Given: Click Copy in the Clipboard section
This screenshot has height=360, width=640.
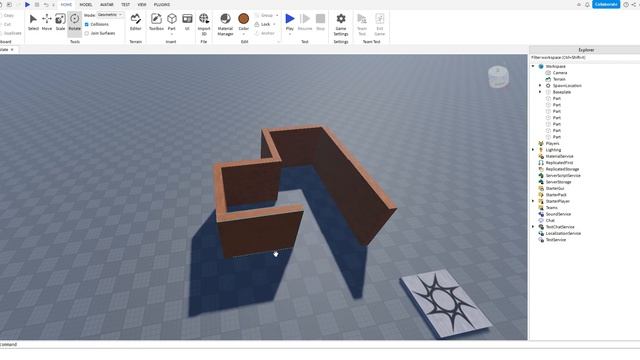Looking at the screenshot, I should coord(7,16).
